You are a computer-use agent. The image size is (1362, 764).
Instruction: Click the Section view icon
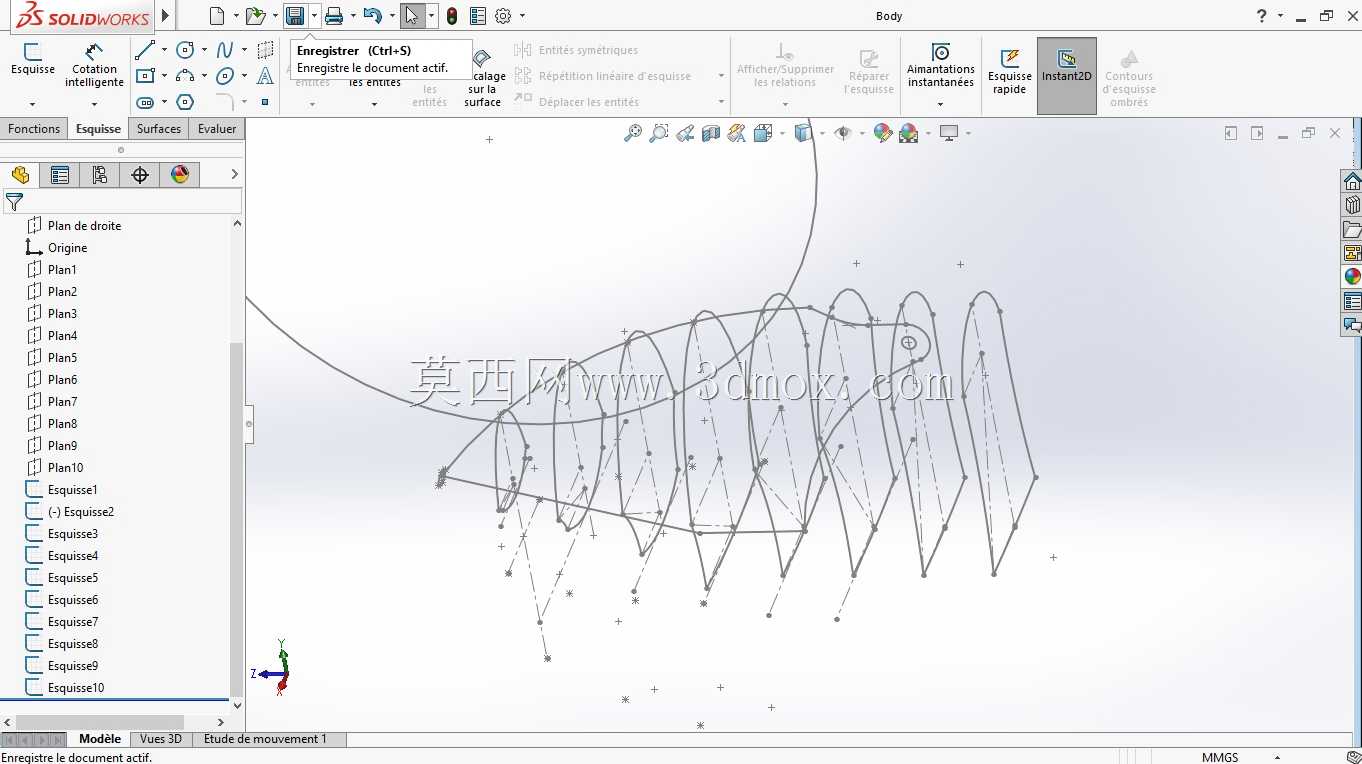711,133
